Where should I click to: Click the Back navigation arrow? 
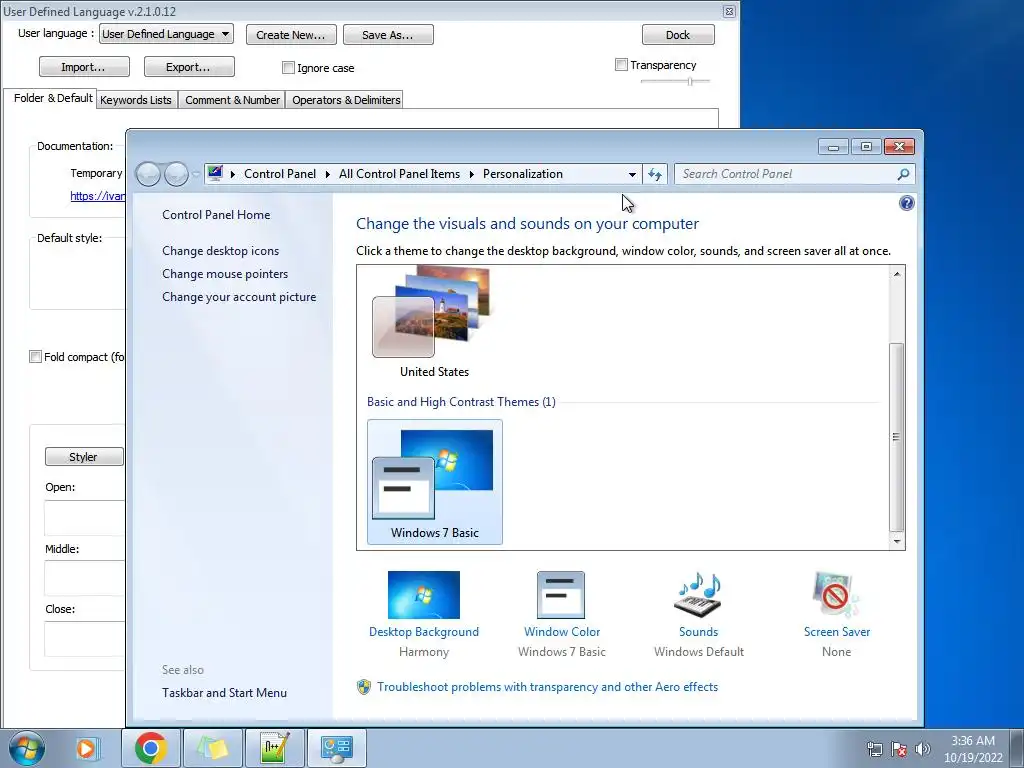148,174
